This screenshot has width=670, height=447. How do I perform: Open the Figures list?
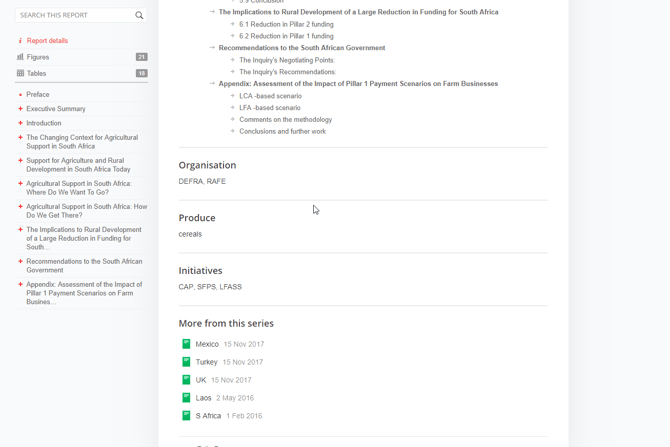[x=38, y=57]
